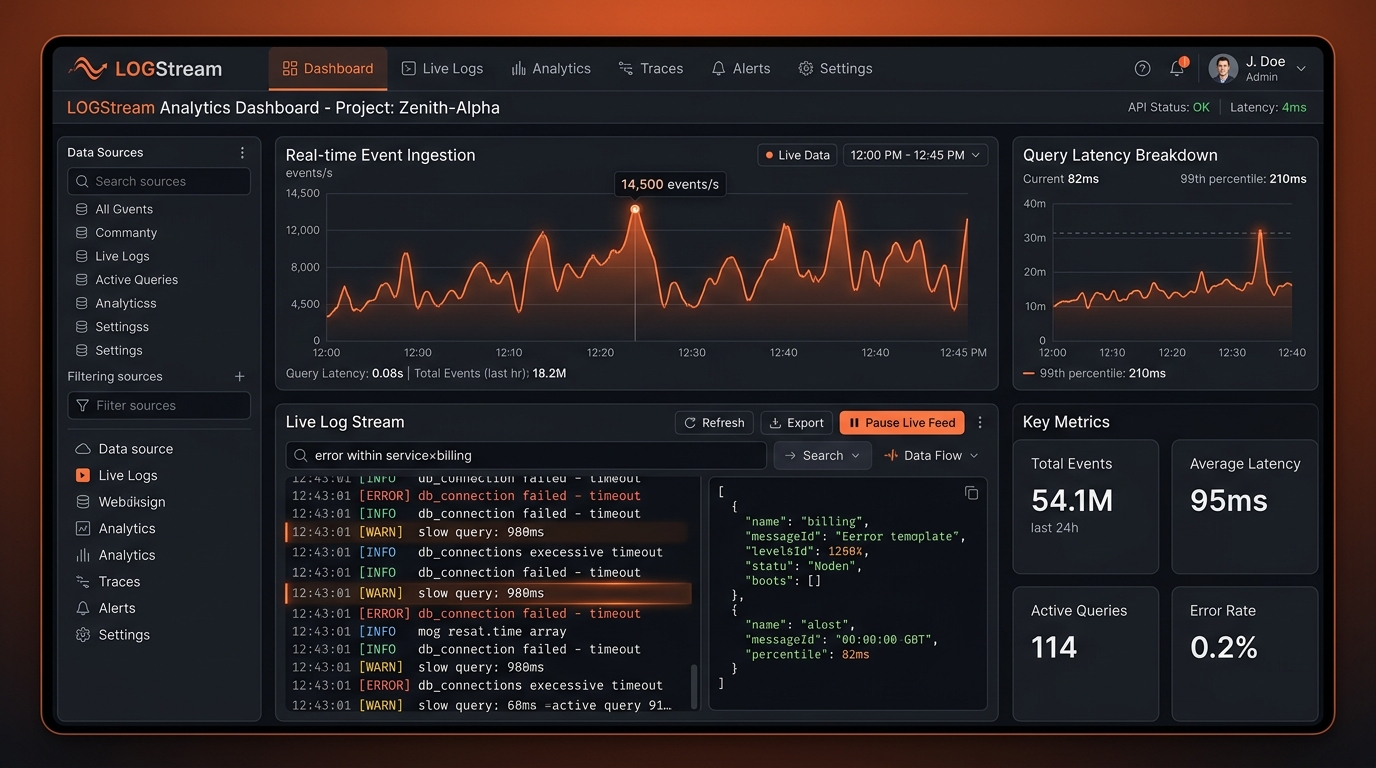Expand the J. Doe account chevron
1376x768 pixels.
pyautogui.click(x=1301, y=69)
